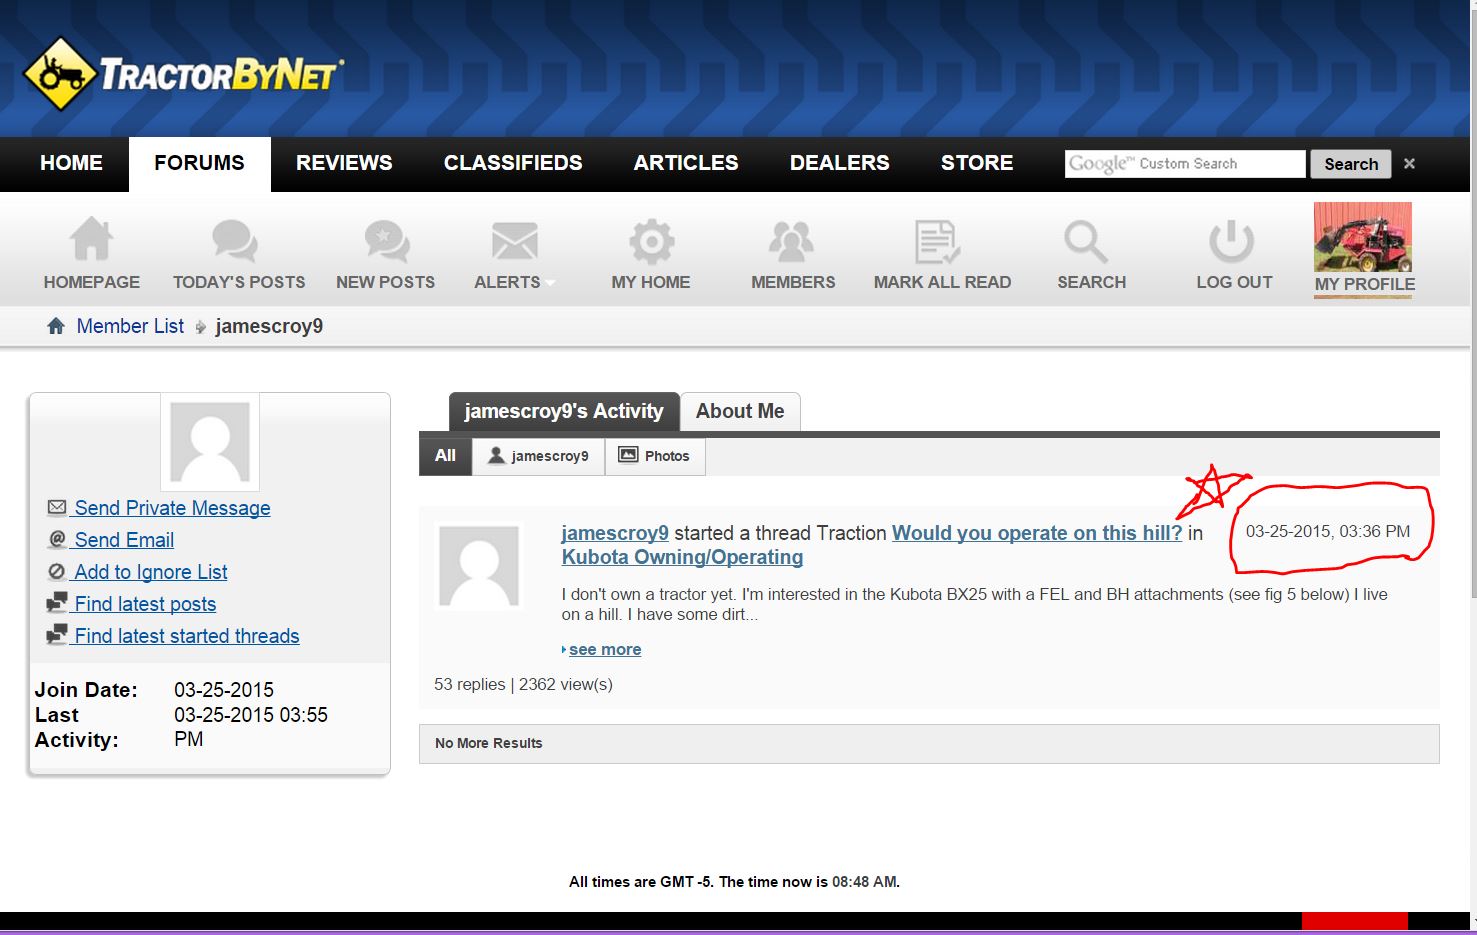Screen dimensions: 1477x935
Task: Click the Send Private Message link
Action: coord(172,508)
